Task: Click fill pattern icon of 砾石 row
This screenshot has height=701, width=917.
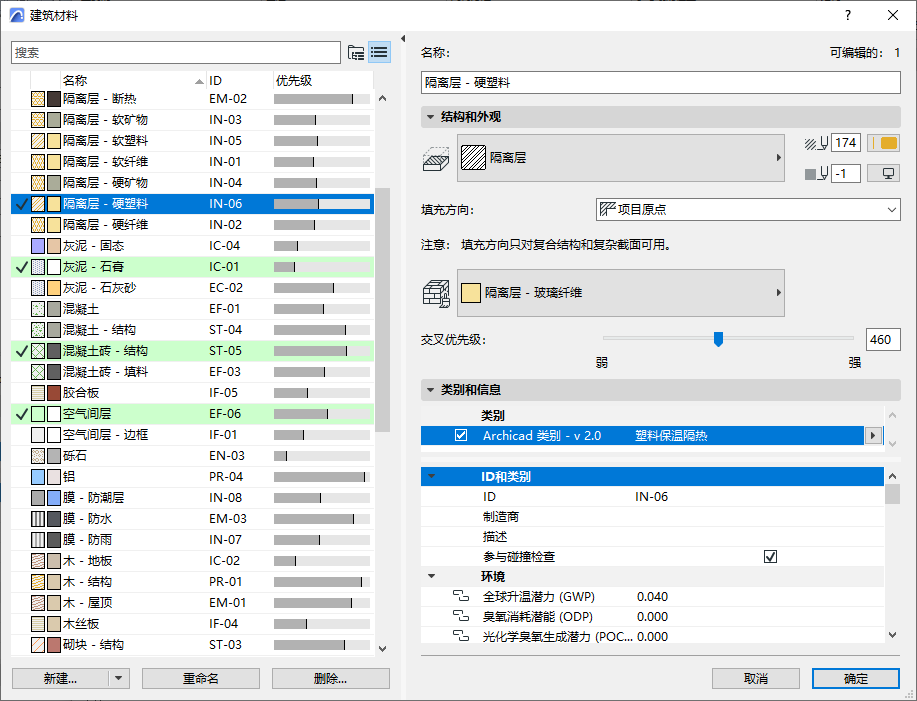Action: point(38,456)
